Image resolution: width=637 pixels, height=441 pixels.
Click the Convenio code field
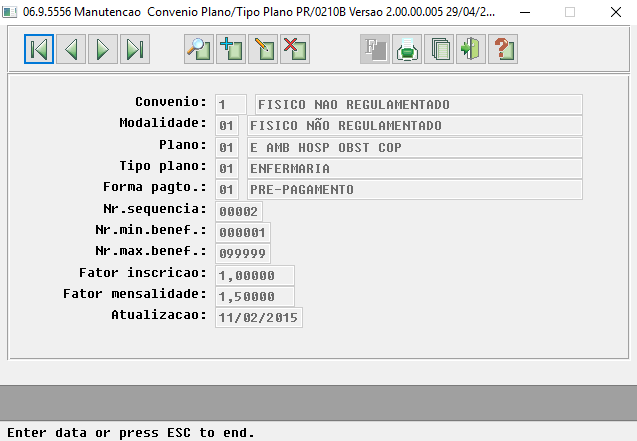click(x=231, y=105)
